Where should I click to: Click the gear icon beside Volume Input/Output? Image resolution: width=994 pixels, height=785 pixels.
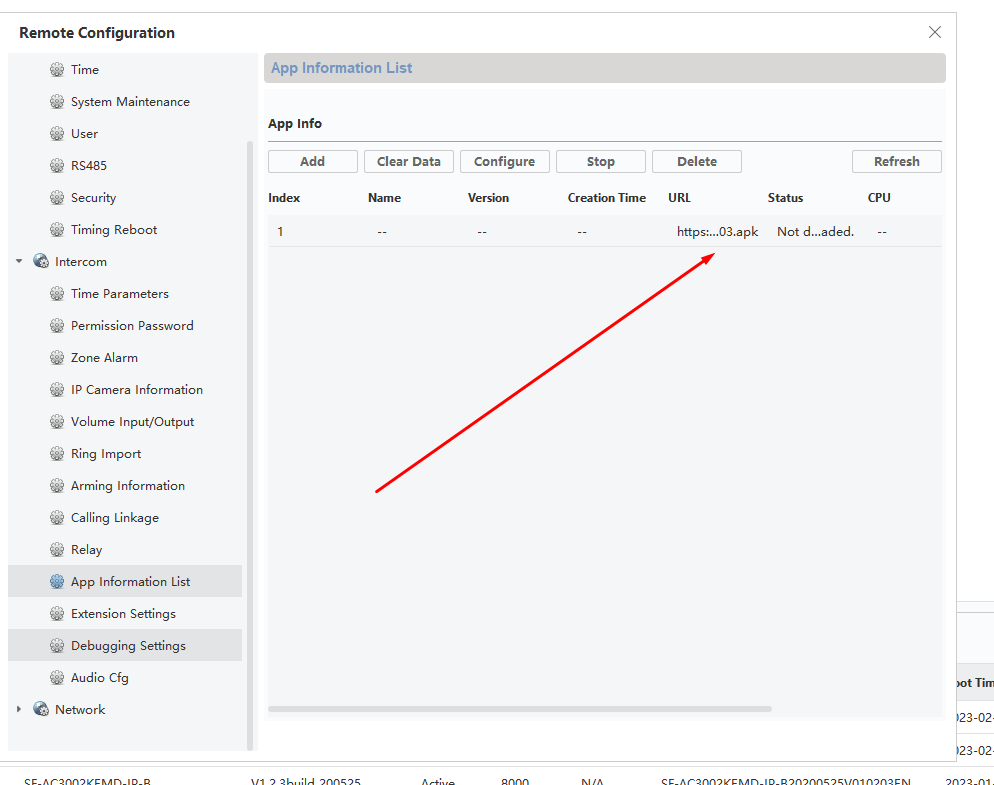click(57, 422)
